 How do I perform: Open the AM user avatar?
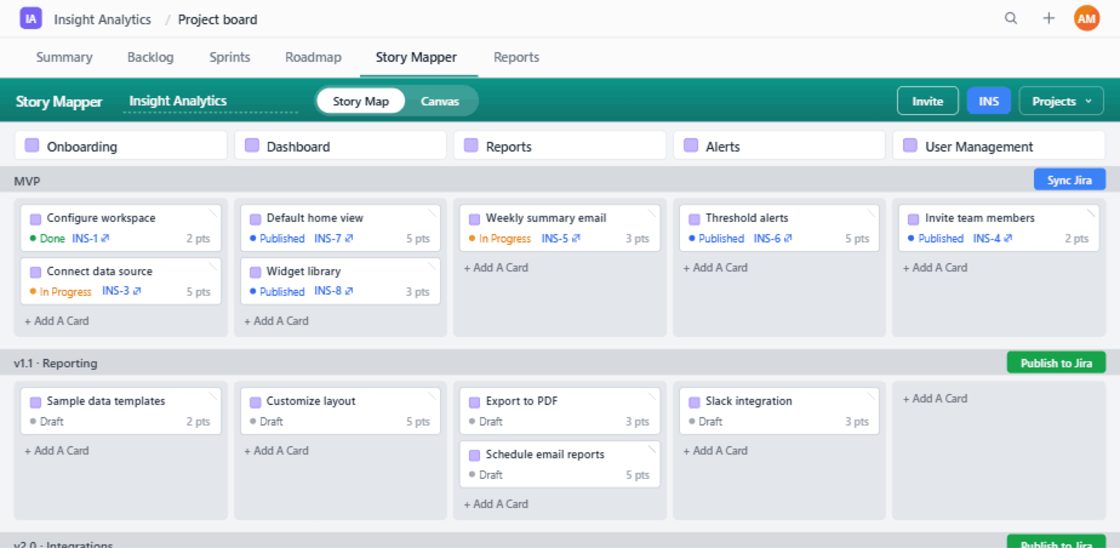click(1086, 19)
